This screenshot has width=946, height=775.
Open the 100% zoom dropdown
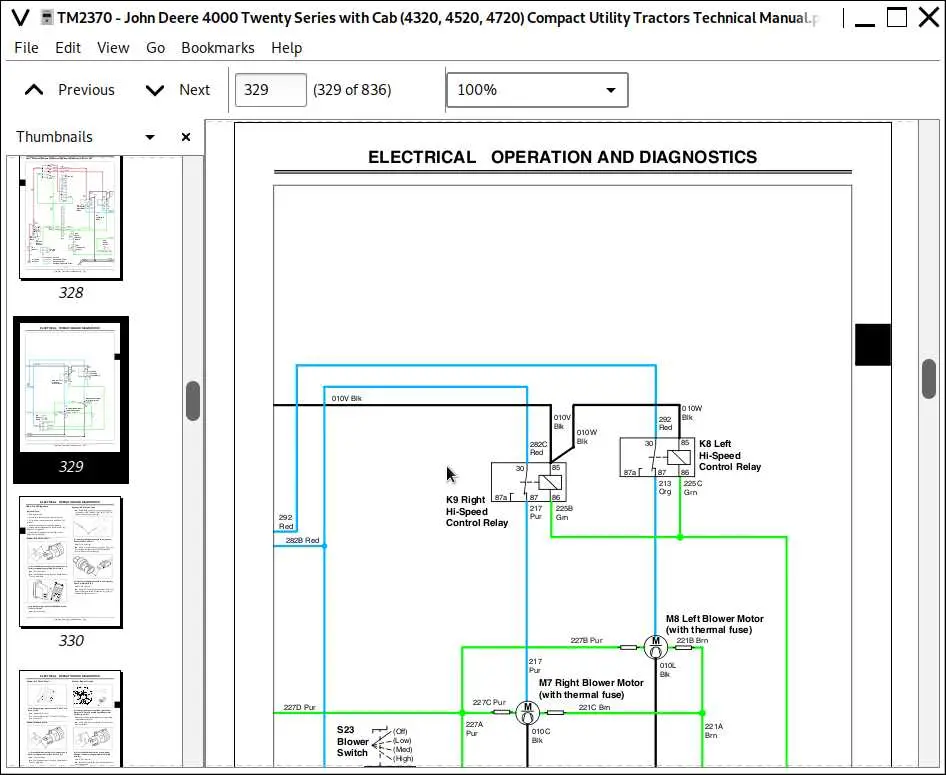[x=537, y=90]
